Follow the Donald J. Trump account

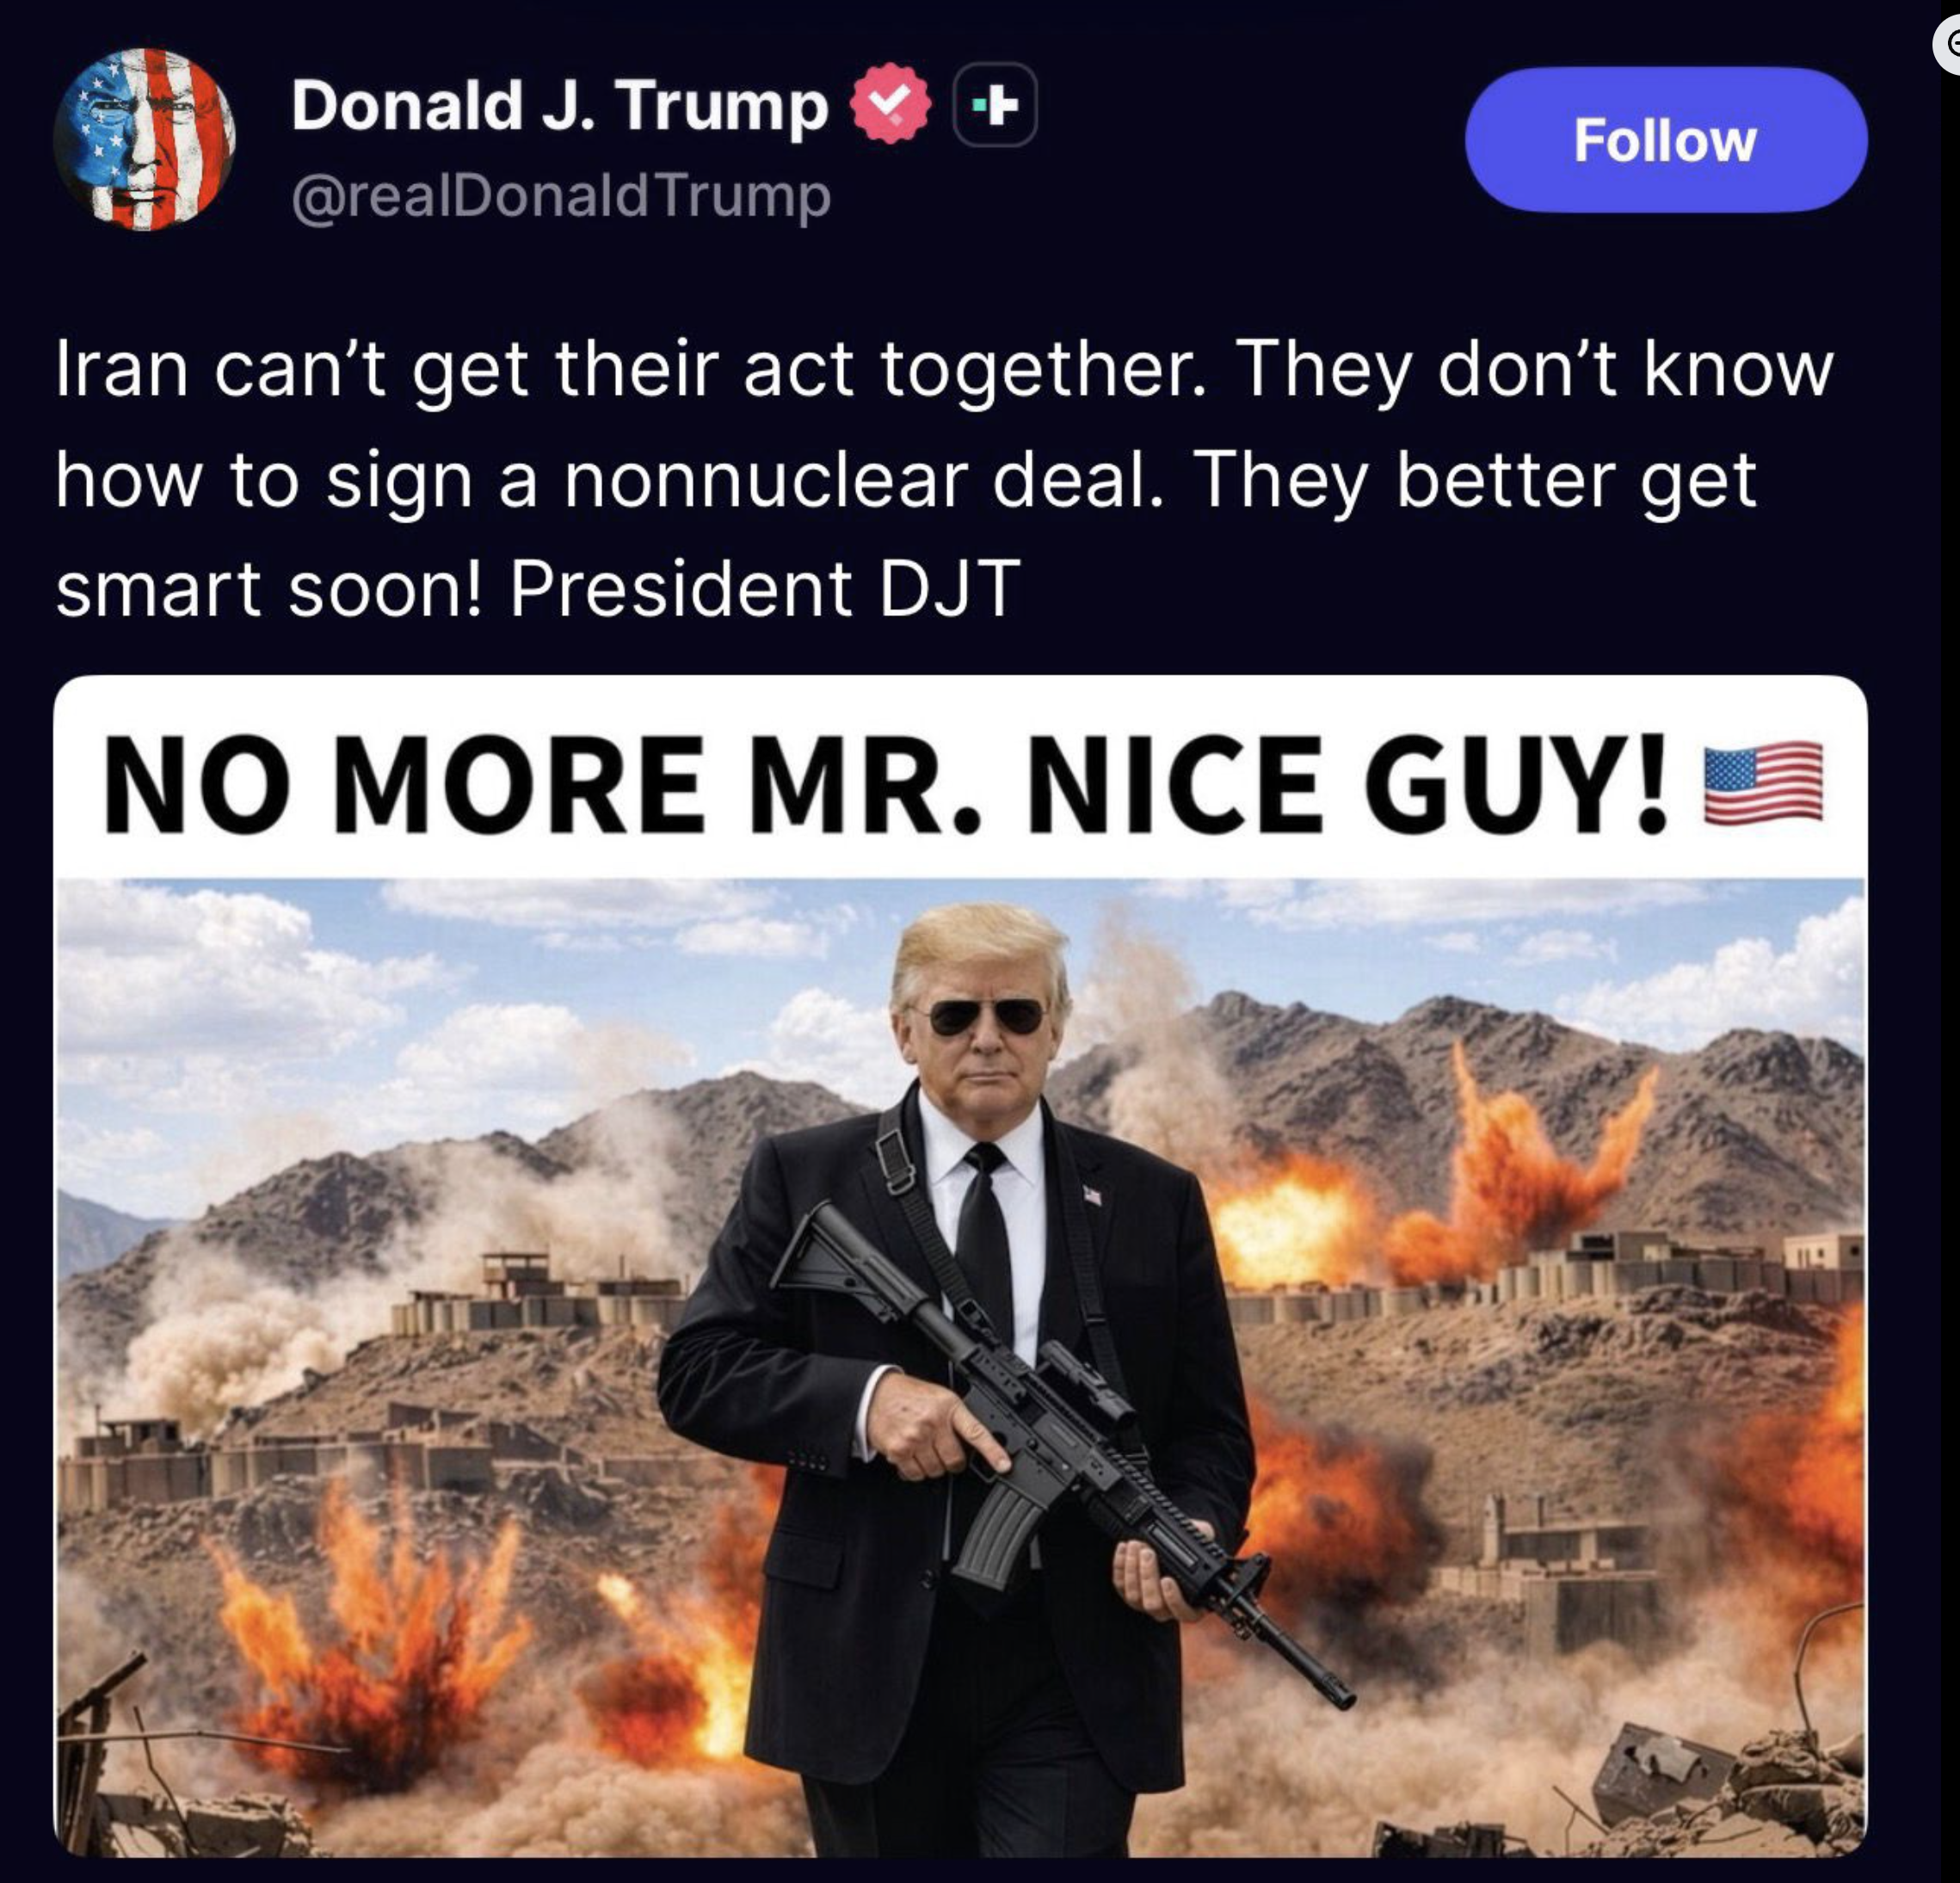1666,139
